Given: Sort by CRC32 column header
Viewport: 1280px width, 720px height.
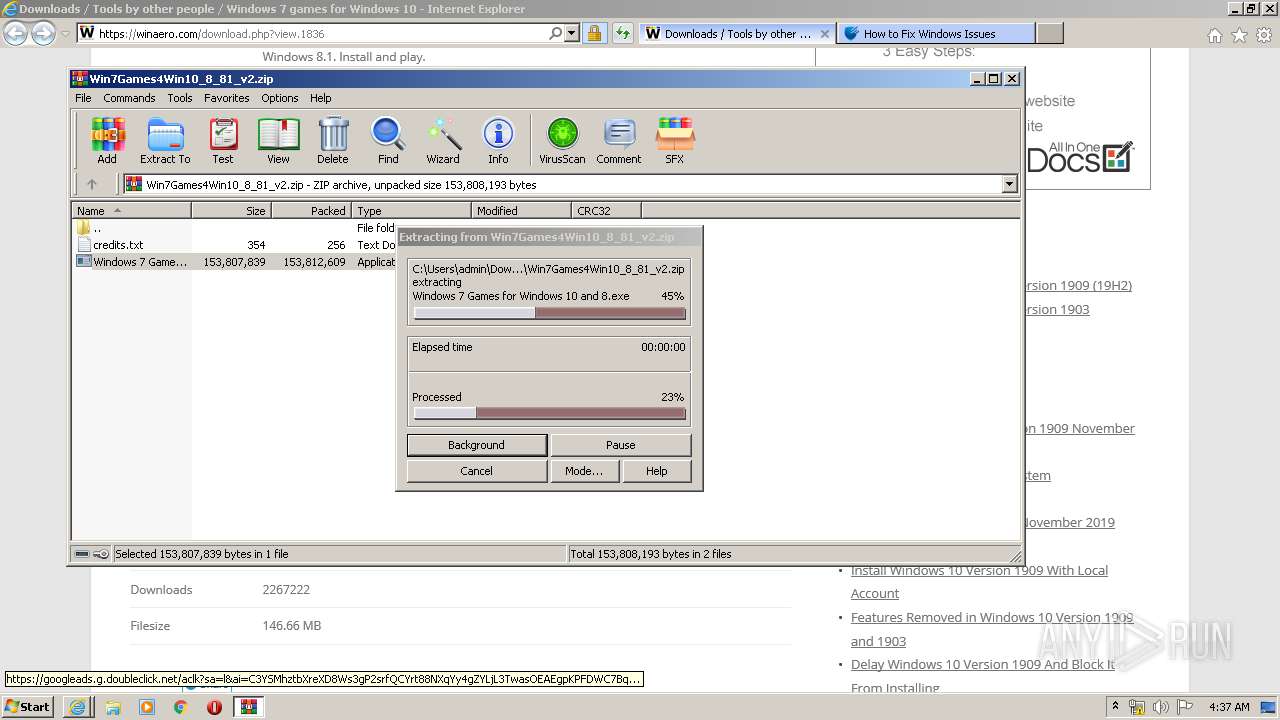Looking at the screenshot, I should click(606, 211).
